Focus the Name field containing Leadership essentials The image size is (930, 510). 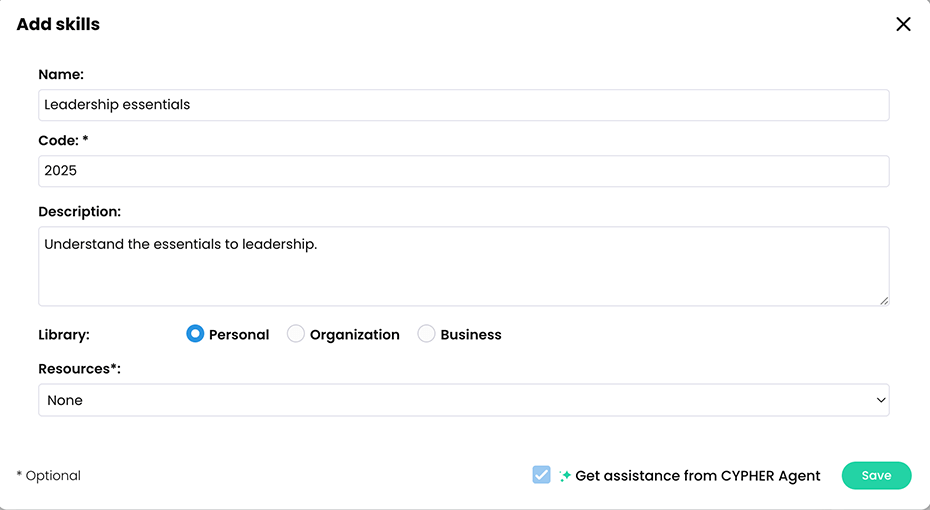(x=463, y=105)
